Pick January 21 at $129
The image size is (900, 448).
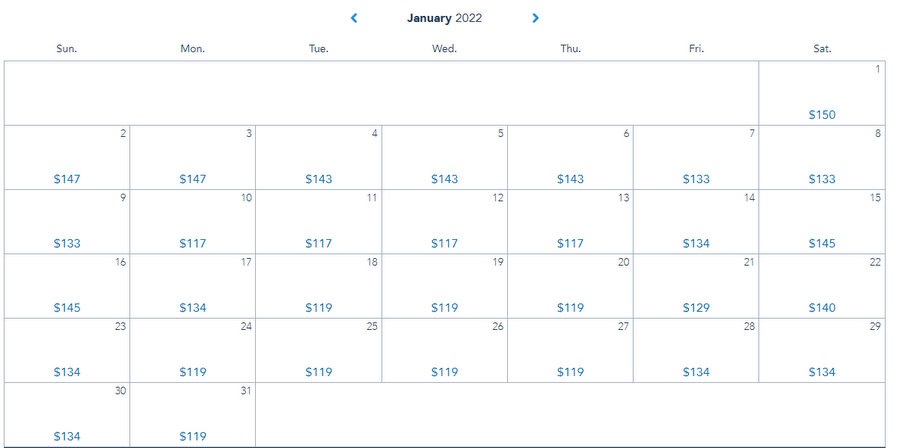point(696,286)
